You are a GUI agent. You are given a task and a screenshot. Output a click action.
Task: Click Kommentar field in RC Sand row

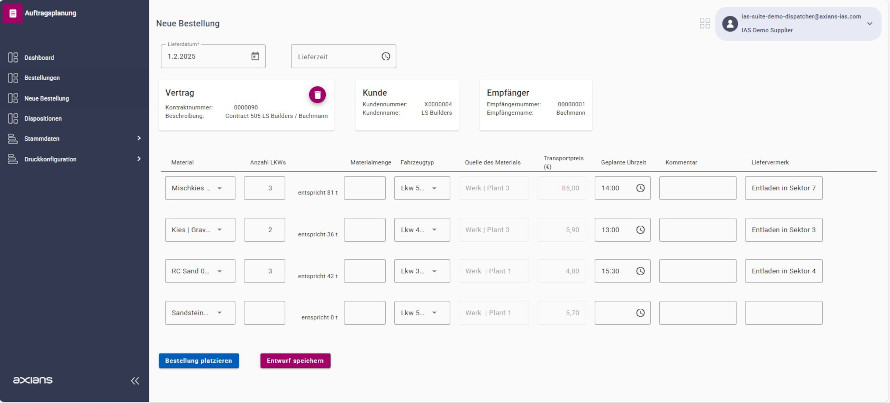coord(698,271)
